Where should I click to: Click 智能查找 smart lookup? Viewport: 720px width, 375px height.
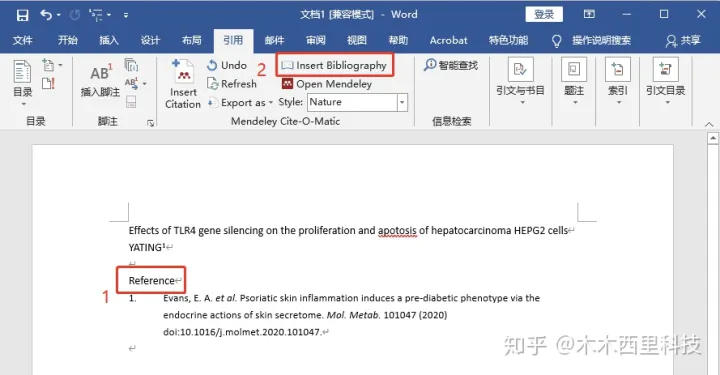pyautogui.click(x=451, y=65)
